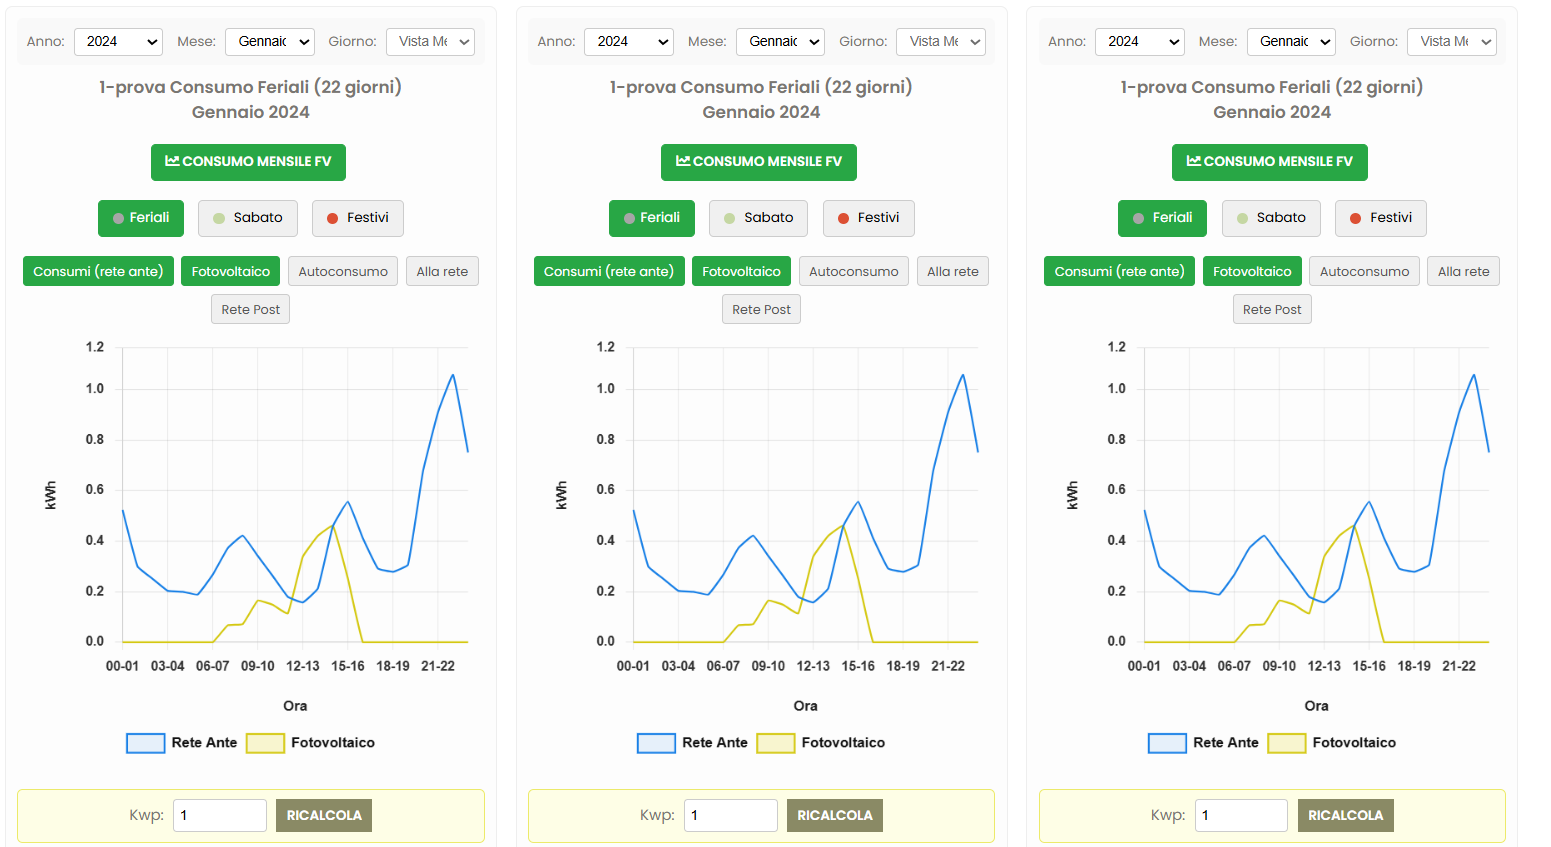1551x847 pixels.
Task: Show Alla rete series in middle panel
Action: pyautogui.click(x=952, y=272)
